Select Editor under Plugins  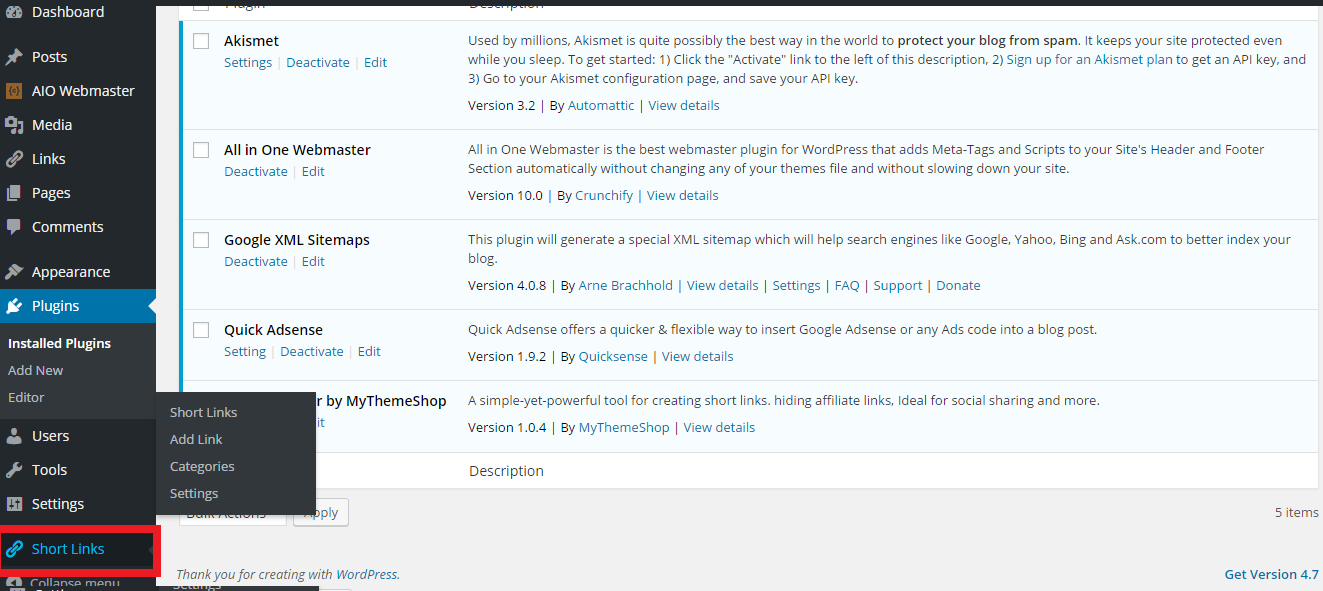[26, 397]
